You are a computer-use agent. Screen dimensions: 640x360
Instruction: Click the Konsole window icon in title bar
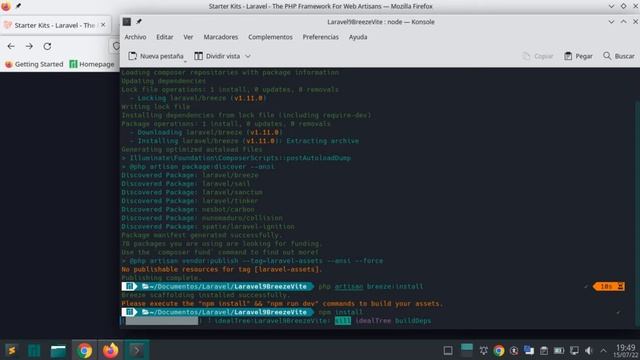(127, 22)
